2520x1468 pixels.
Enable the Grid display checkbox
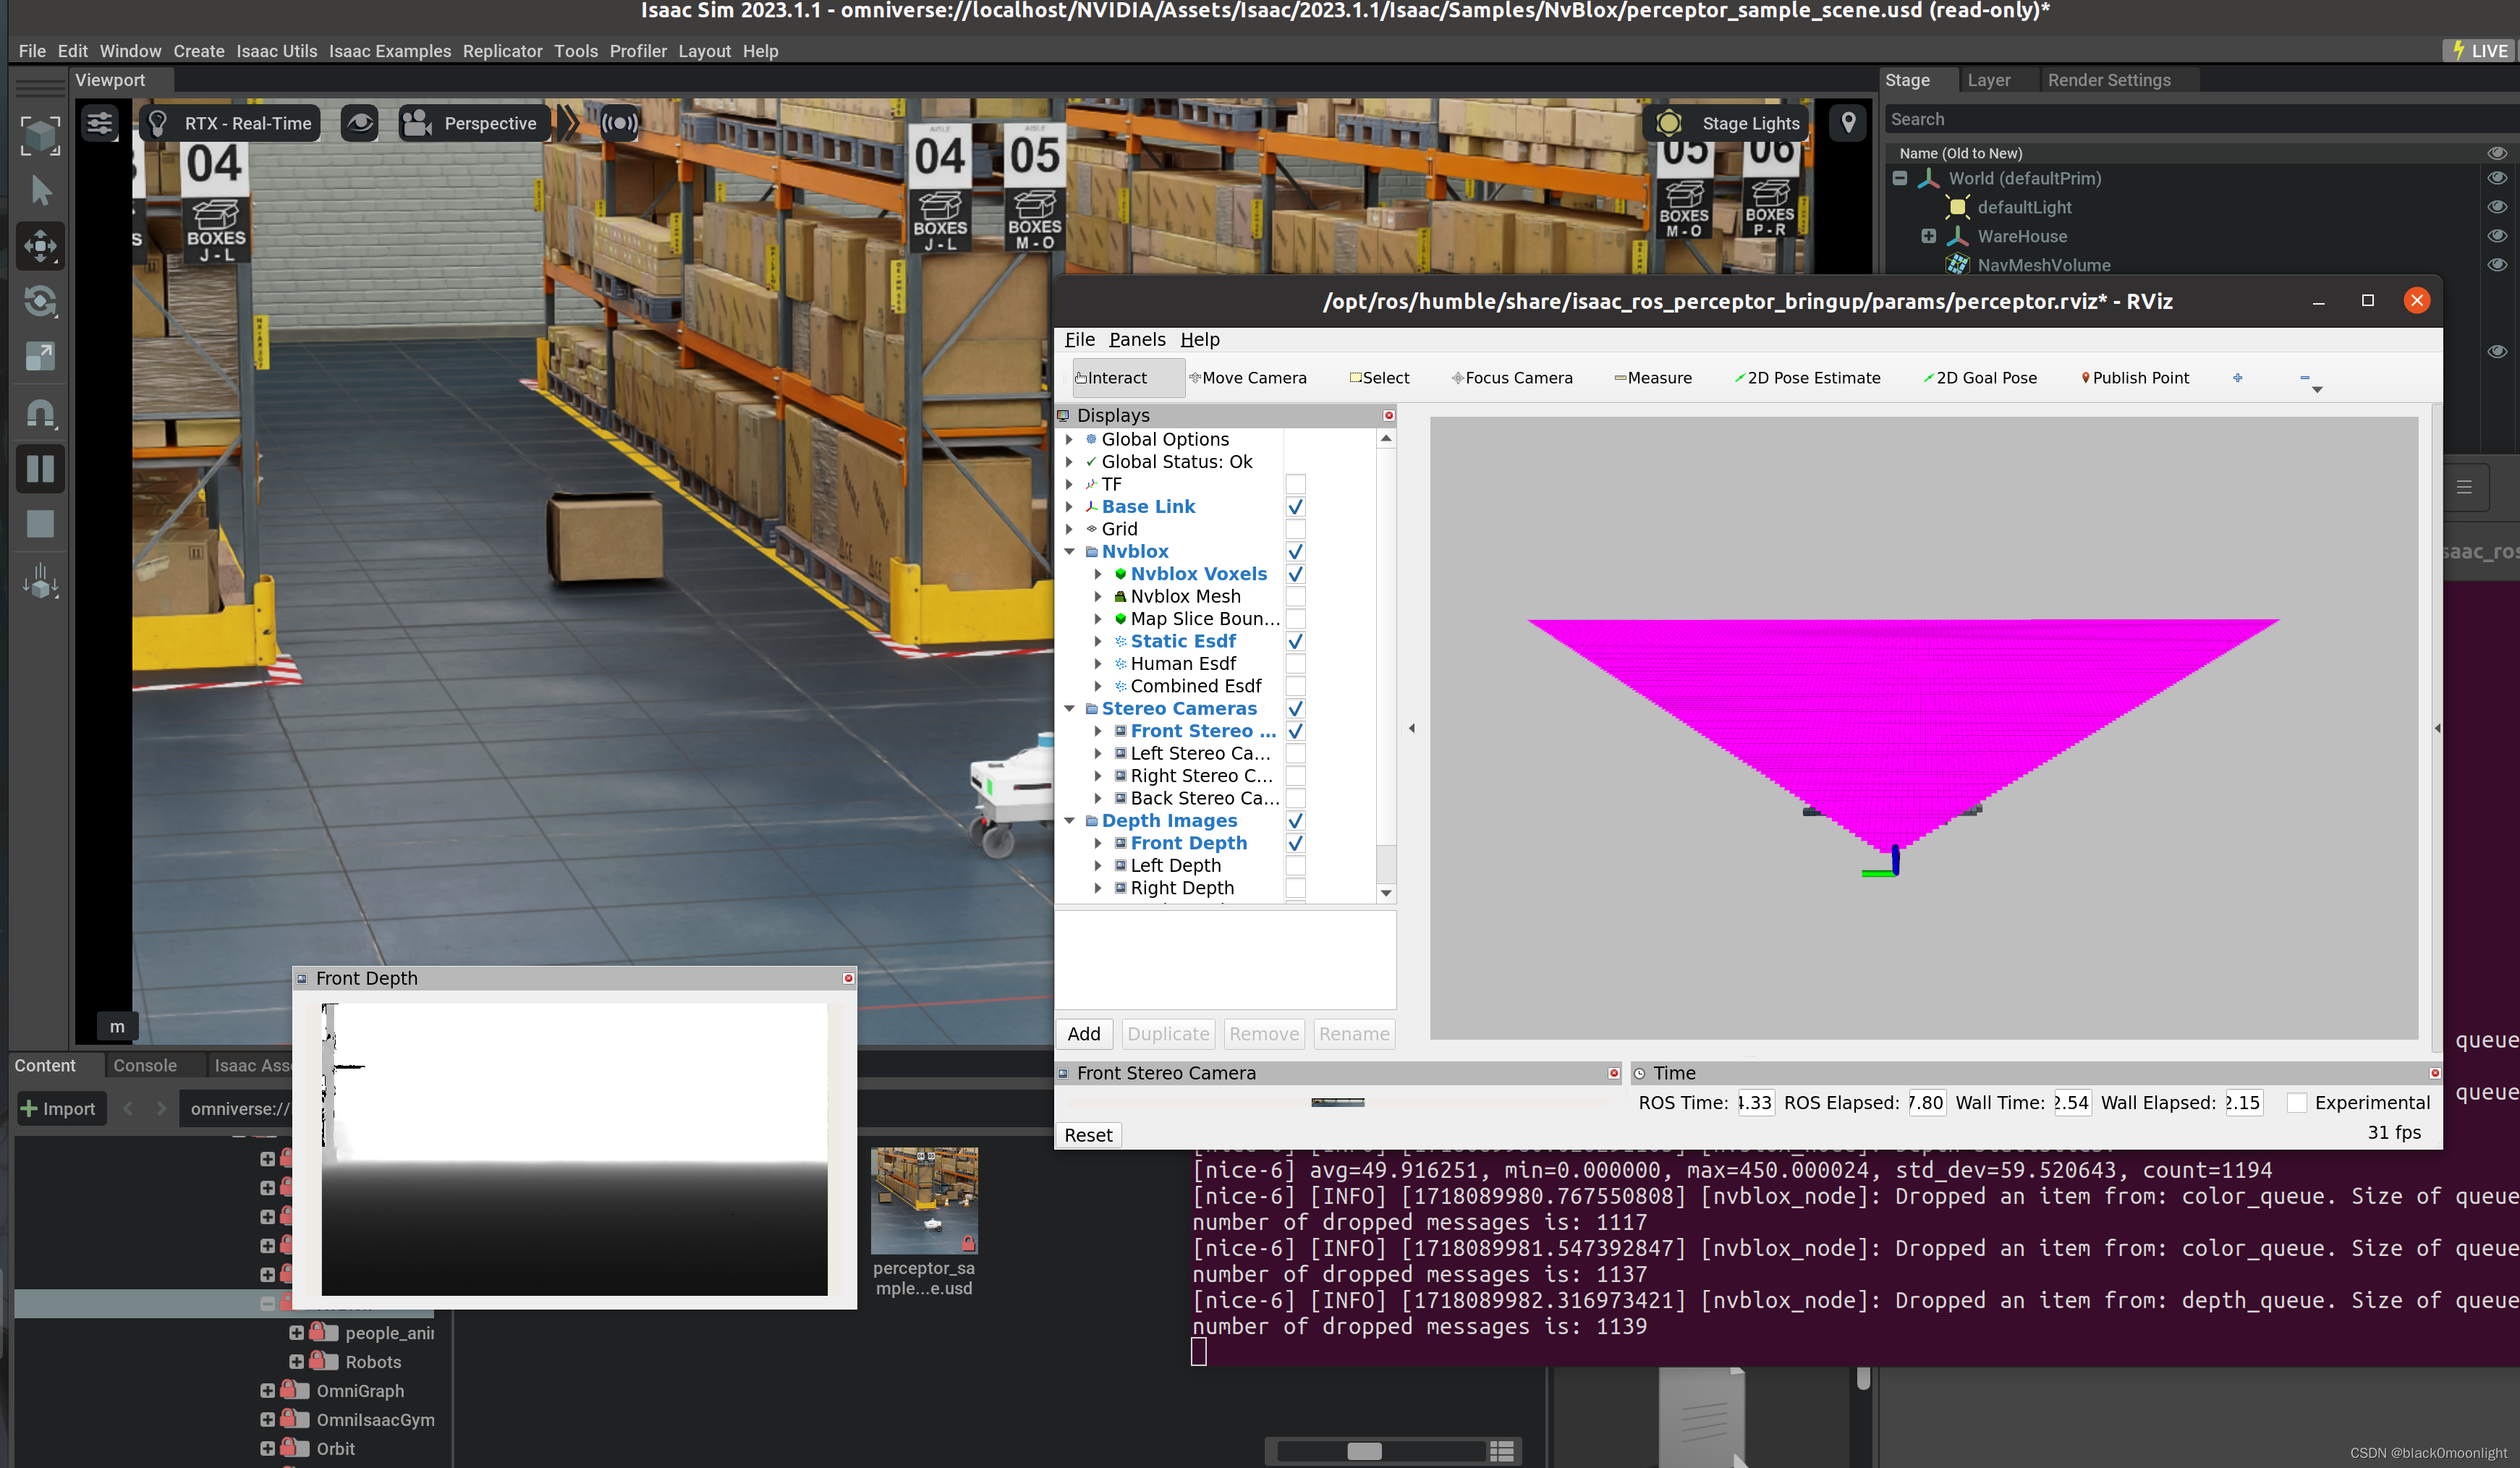pos(1295,529)
